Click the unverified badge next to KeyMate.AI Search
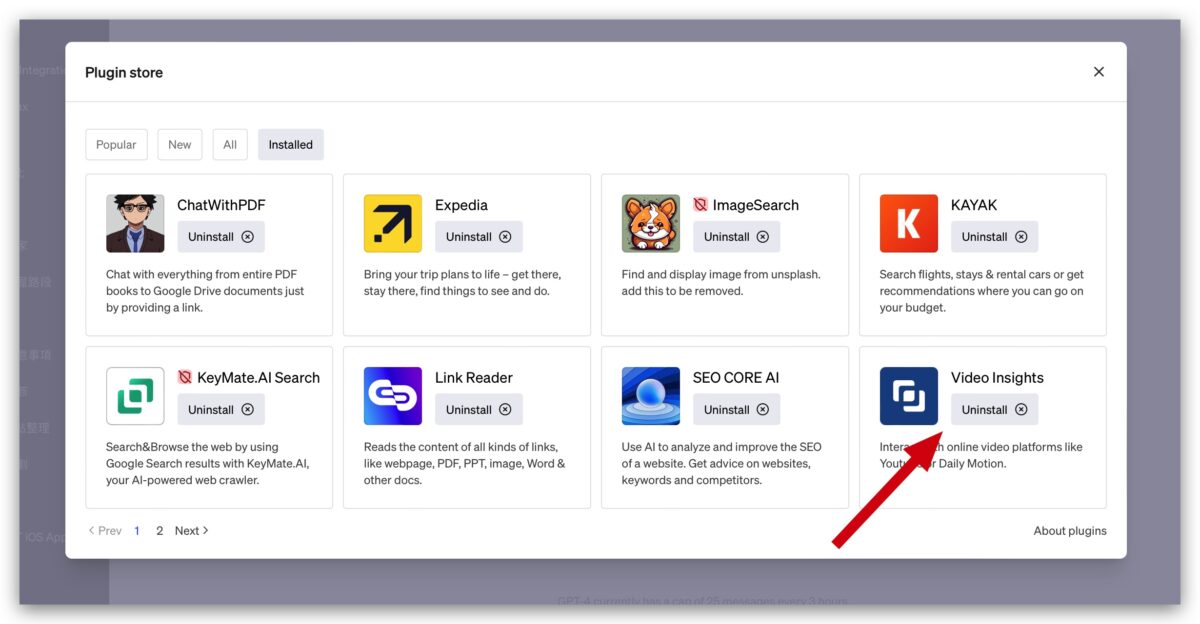This screenshot has height=624, width=1200. click(x=184, y=378)
